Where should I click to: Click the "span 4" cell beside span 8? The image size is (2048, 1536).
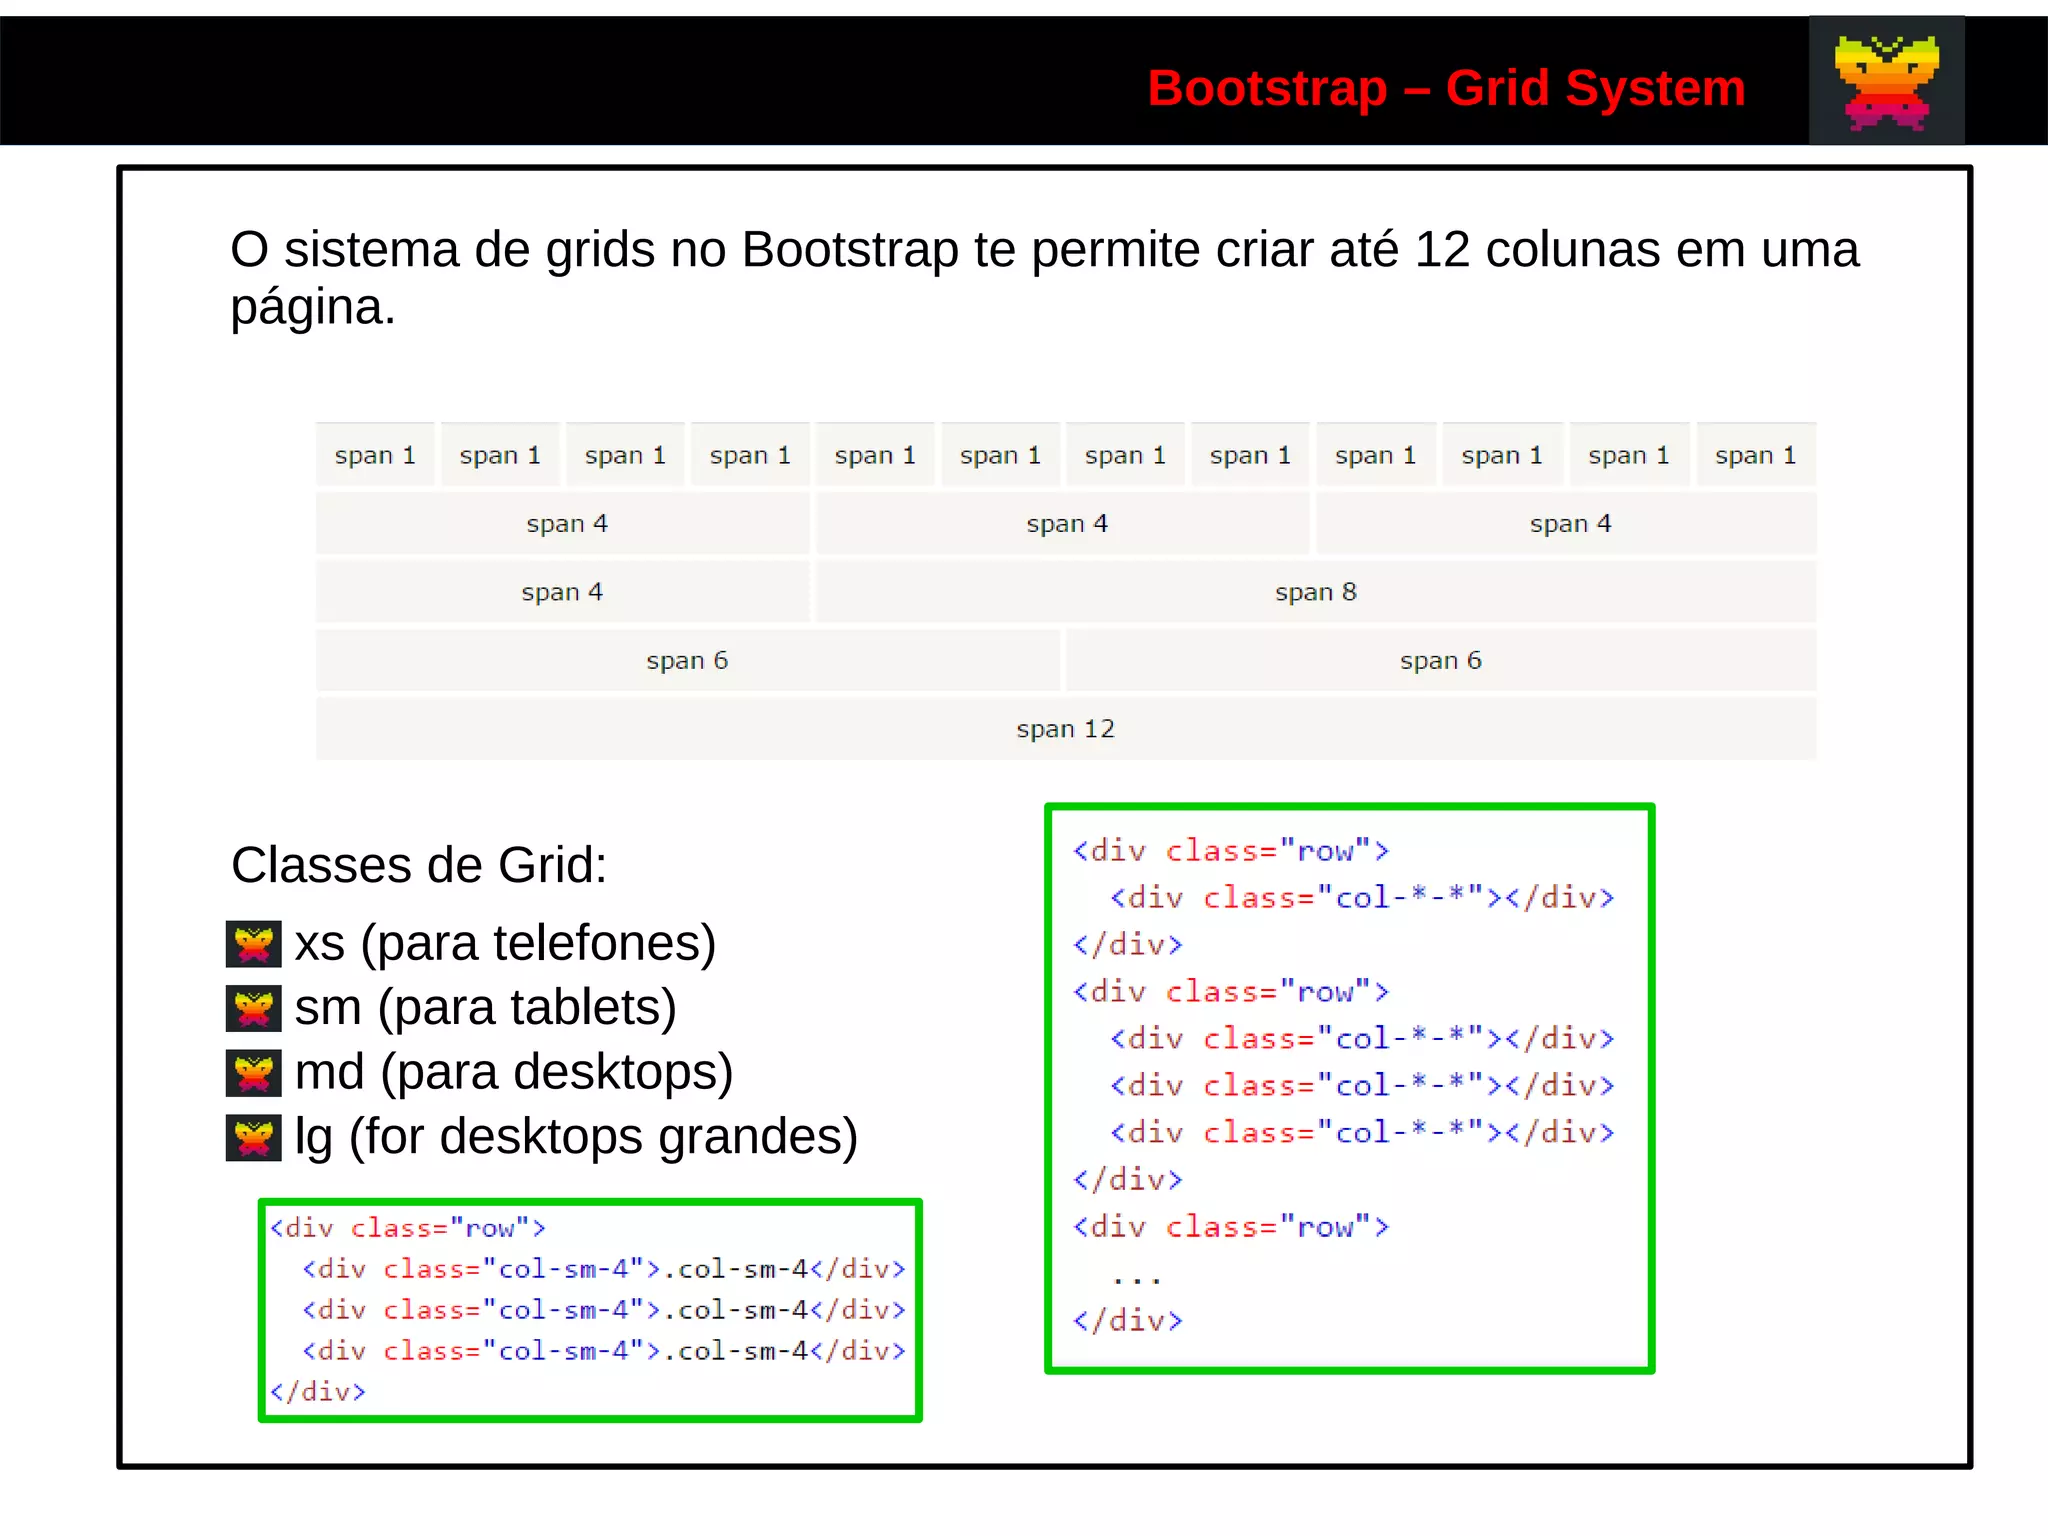(x=562, y=592)
